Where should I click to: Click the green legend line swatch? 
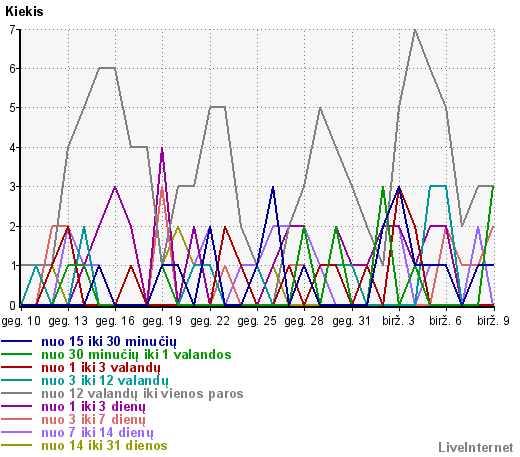(x=17, y=354)
